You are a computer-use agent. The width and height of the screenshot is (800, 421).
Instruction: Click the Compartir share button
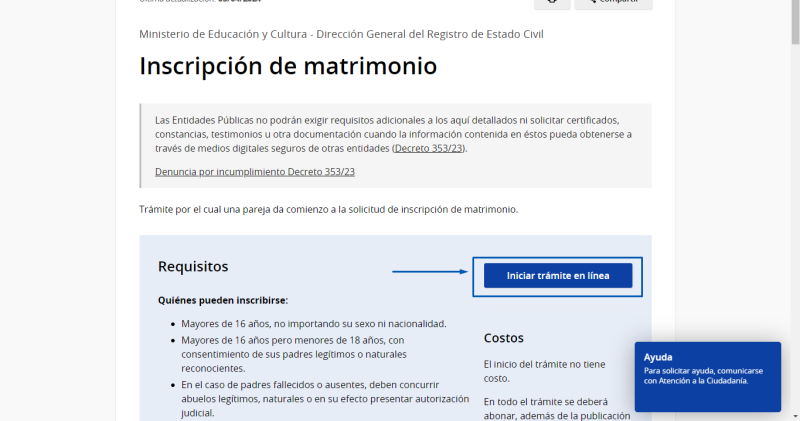[x=613, y=3]
